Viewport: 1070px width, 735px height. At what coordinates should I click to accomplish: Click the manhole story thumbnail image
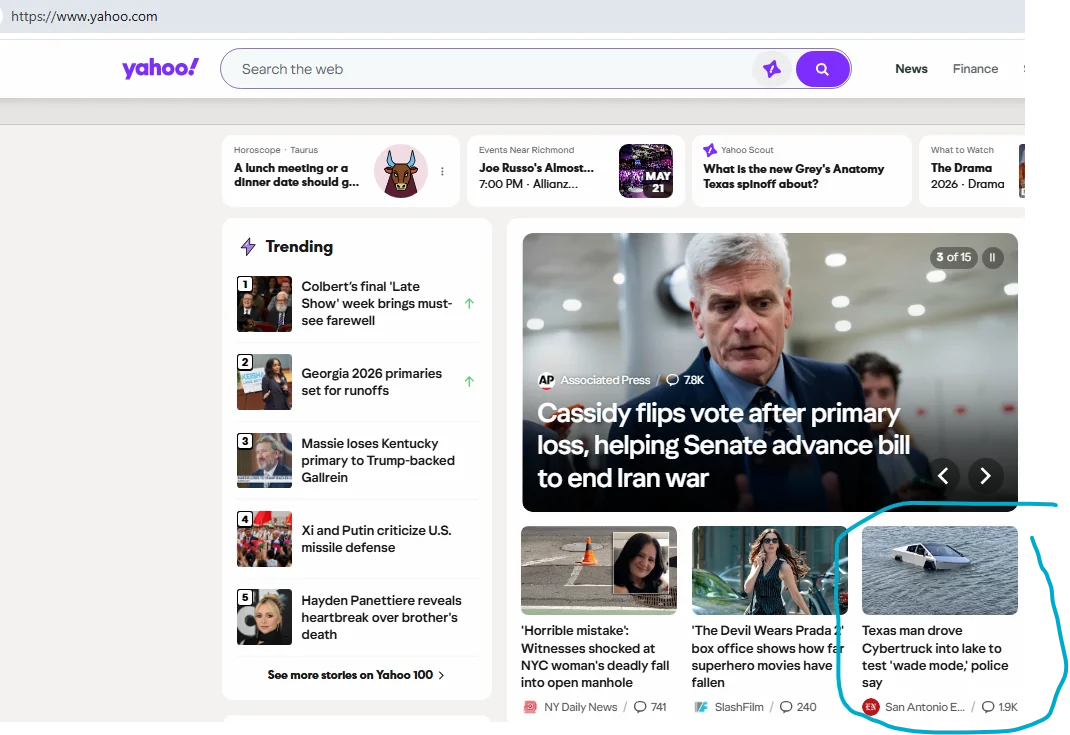pos(599,571)
